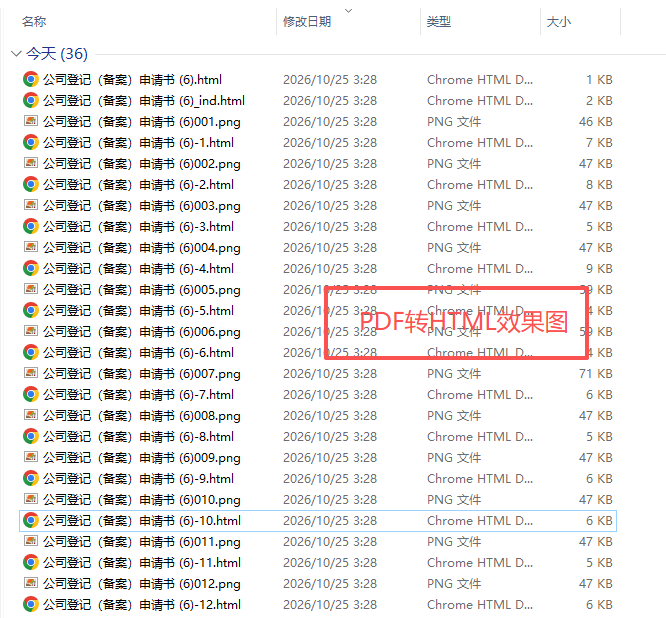Click Chrome icon of 申请书 (6)-12.html

(31, 605)
